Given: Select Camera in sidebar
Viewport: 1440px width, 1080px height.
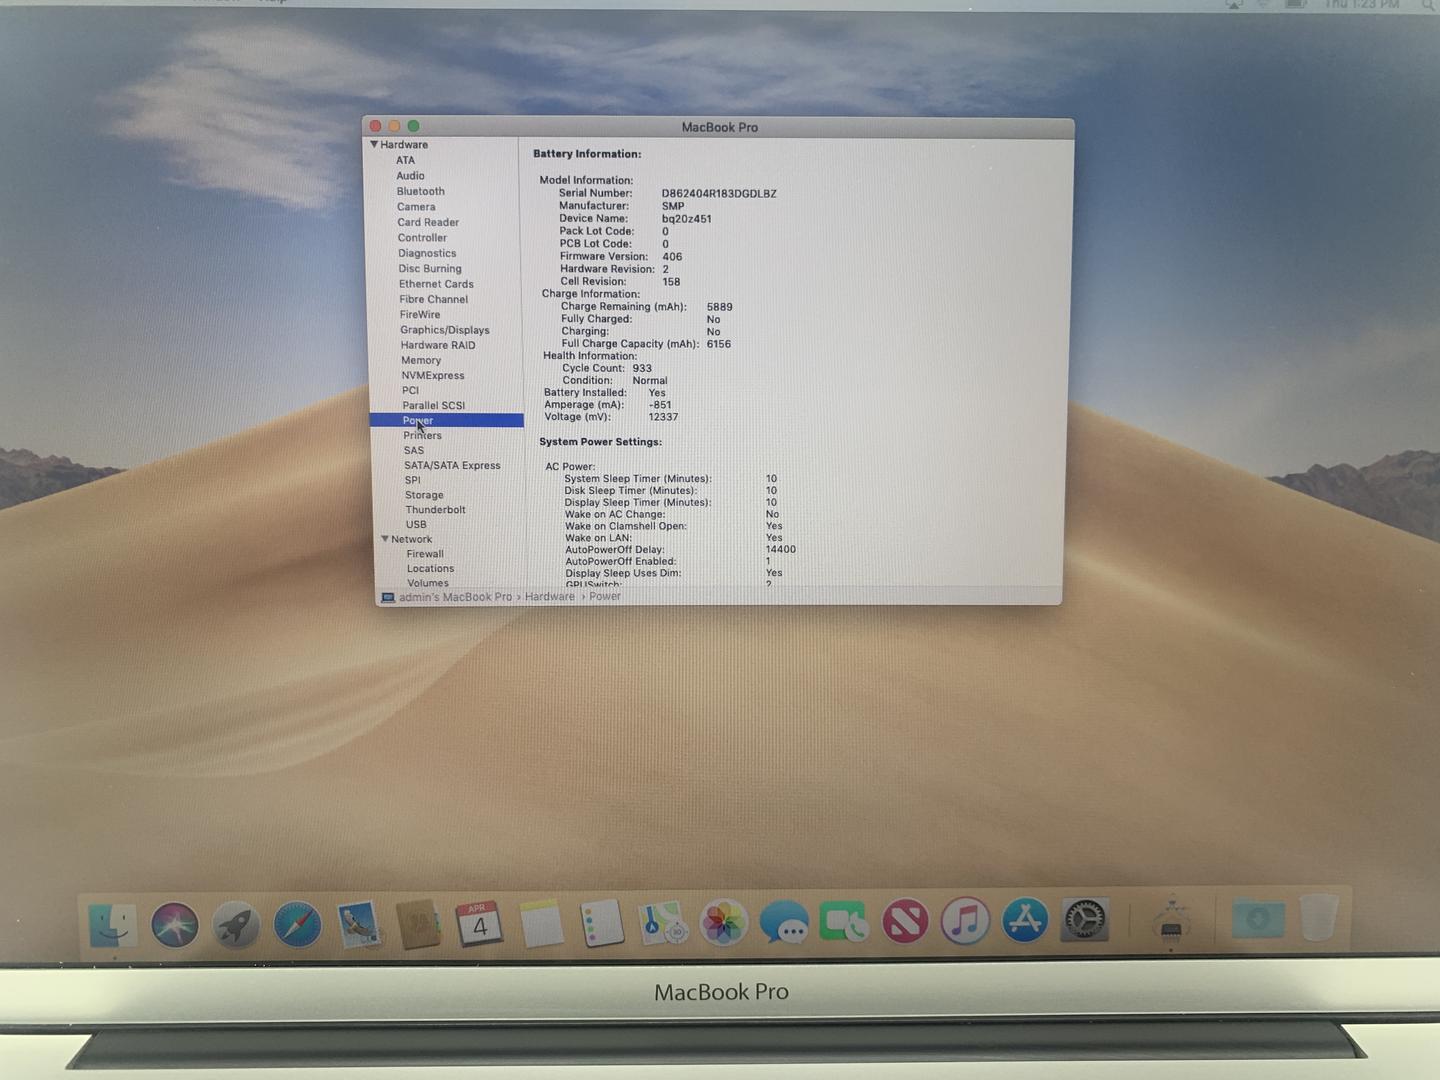Looking at the screenshot, I should 416,207.
